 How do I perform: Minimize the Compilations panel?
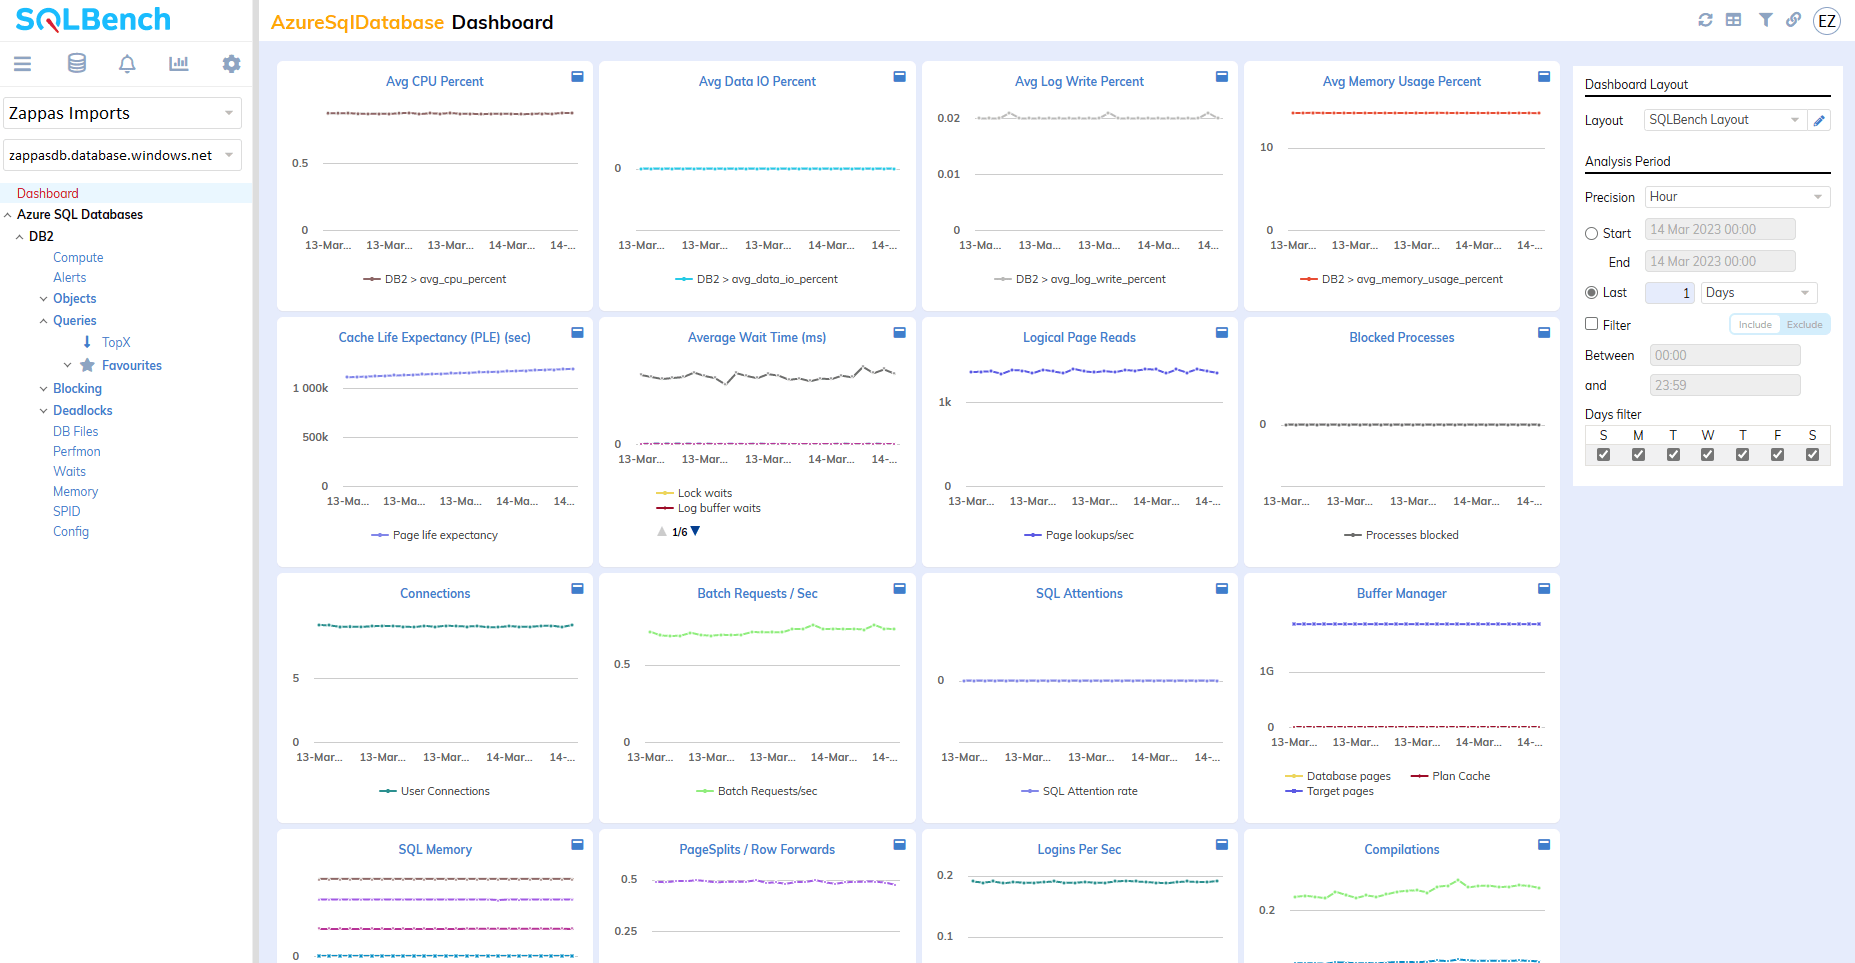1544,845
